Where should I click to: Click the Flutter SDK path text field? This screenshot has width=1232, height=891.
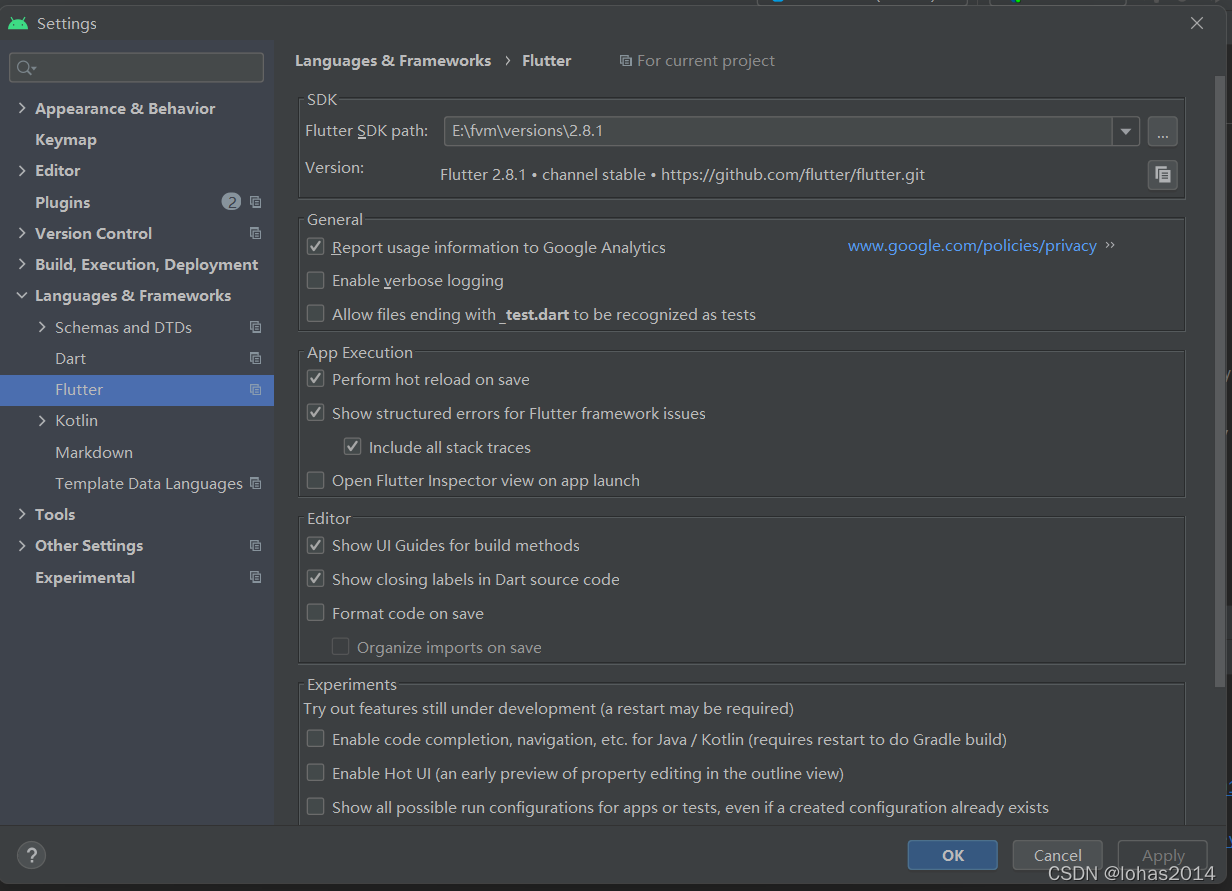(x=778, y=131)
